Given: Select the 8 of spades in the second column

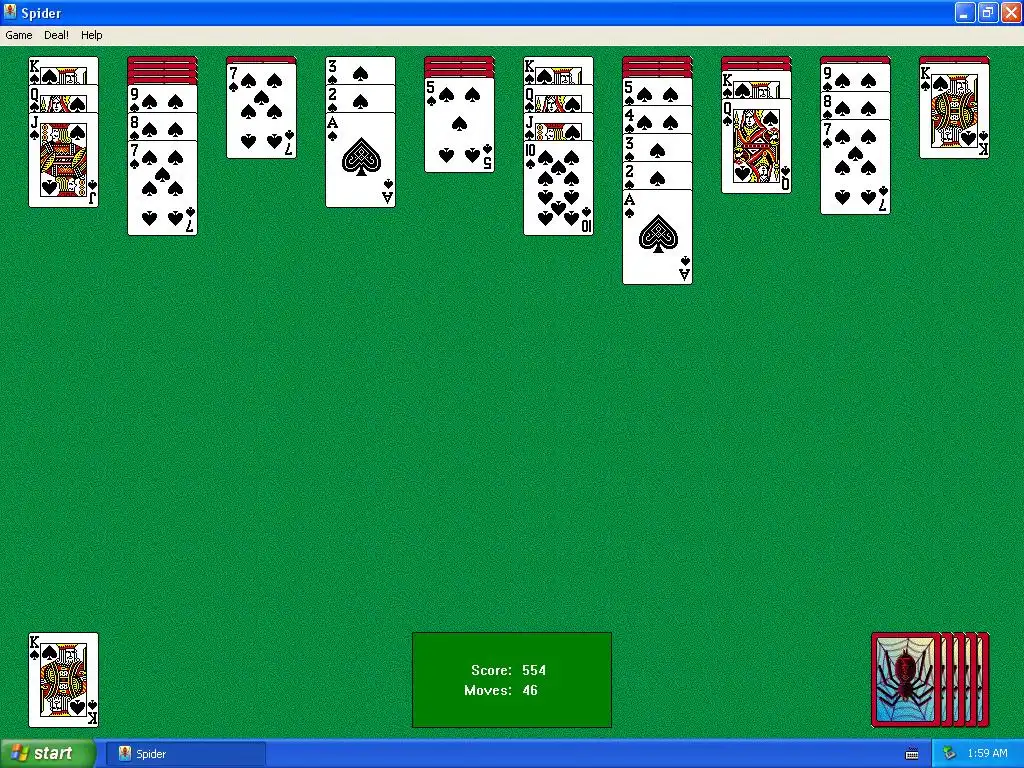Looking at the screenshot, I should (162, 127).
